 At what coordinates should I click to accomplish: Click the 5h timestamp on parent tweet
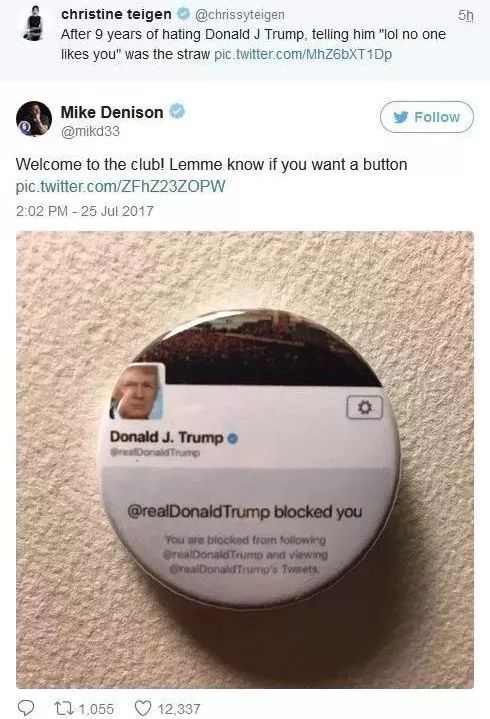coord(466,16)
